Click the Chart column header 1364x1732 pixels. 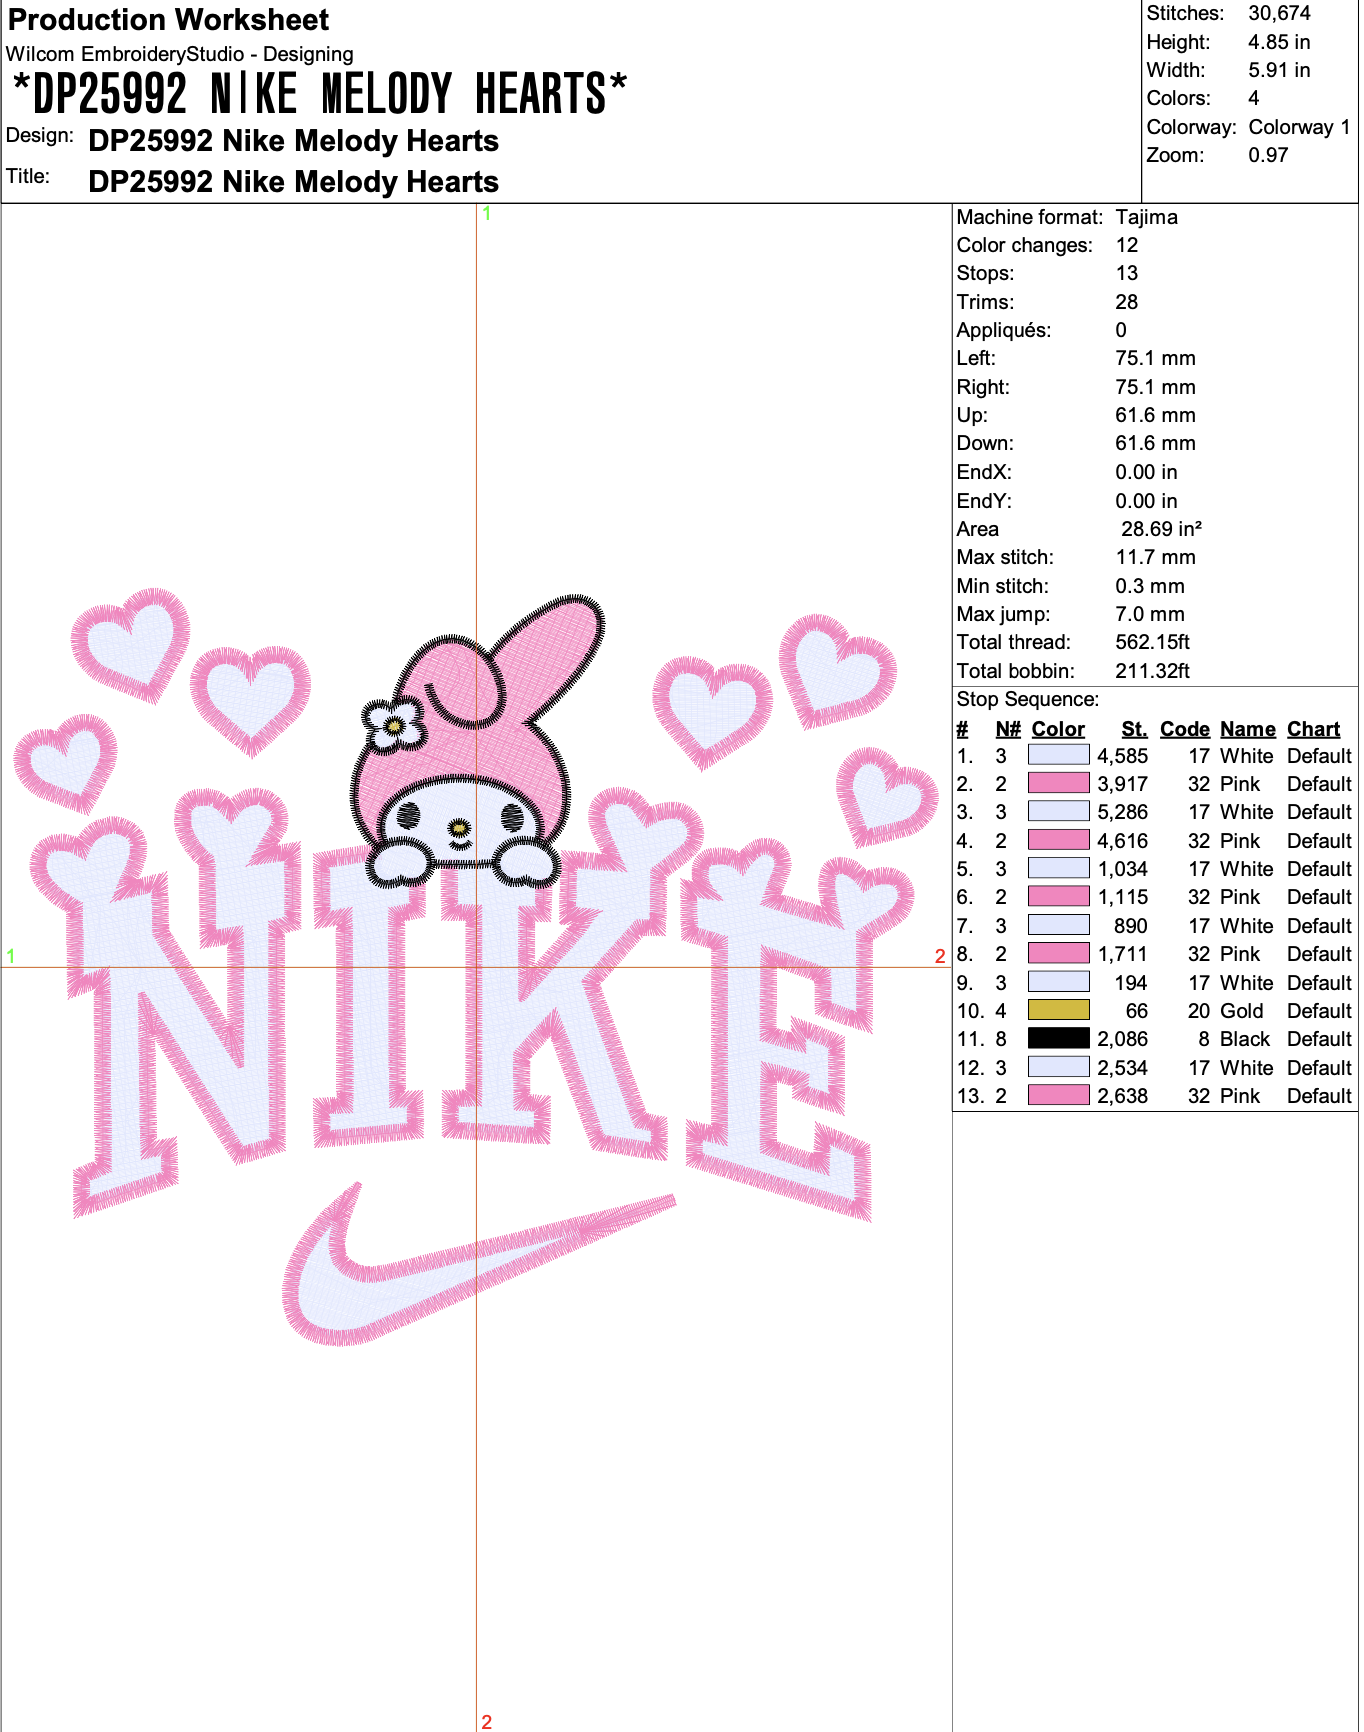point(1313,729)
